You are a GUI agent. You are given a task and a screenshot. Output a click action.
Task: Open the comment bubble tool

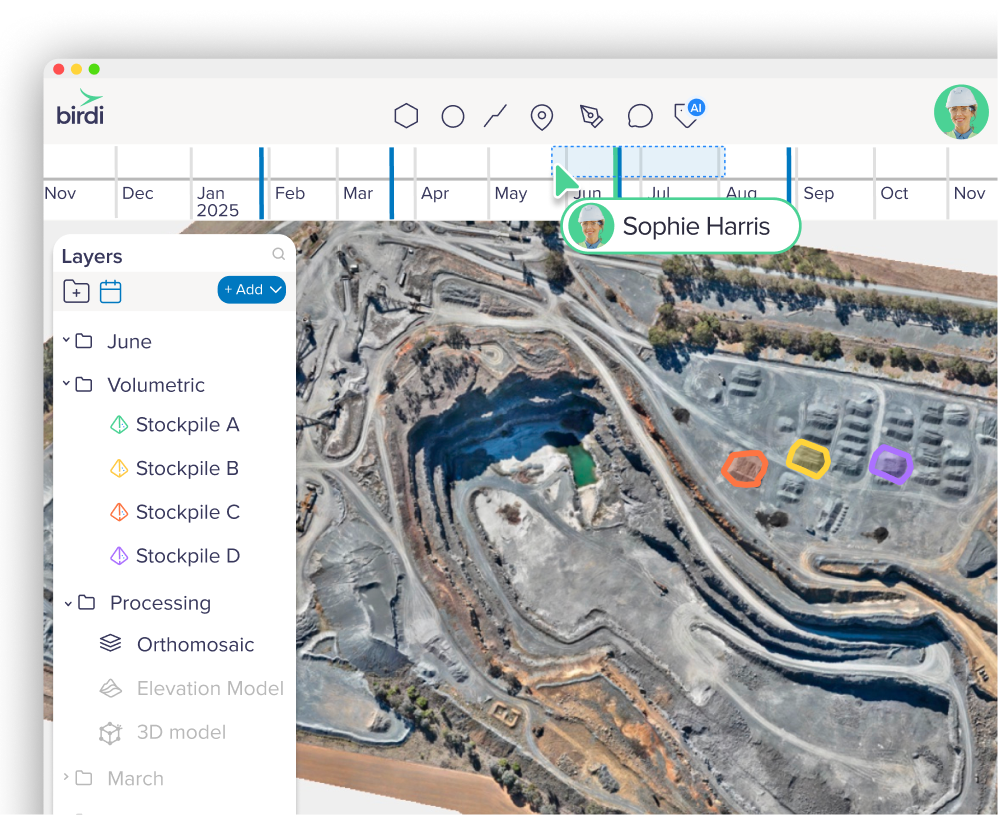pos(640,116)
